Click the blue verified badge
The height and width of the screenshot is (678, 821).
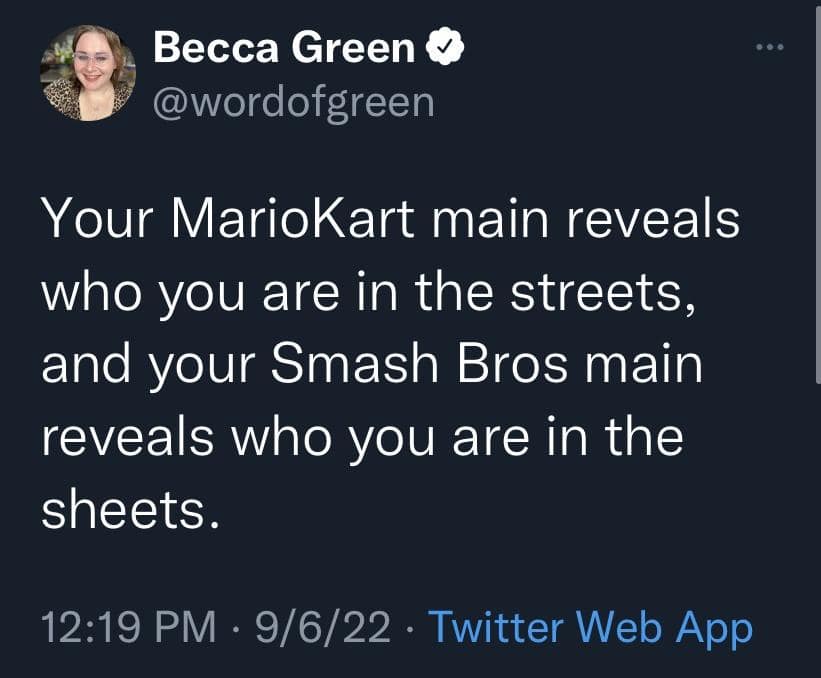(446, 48)
